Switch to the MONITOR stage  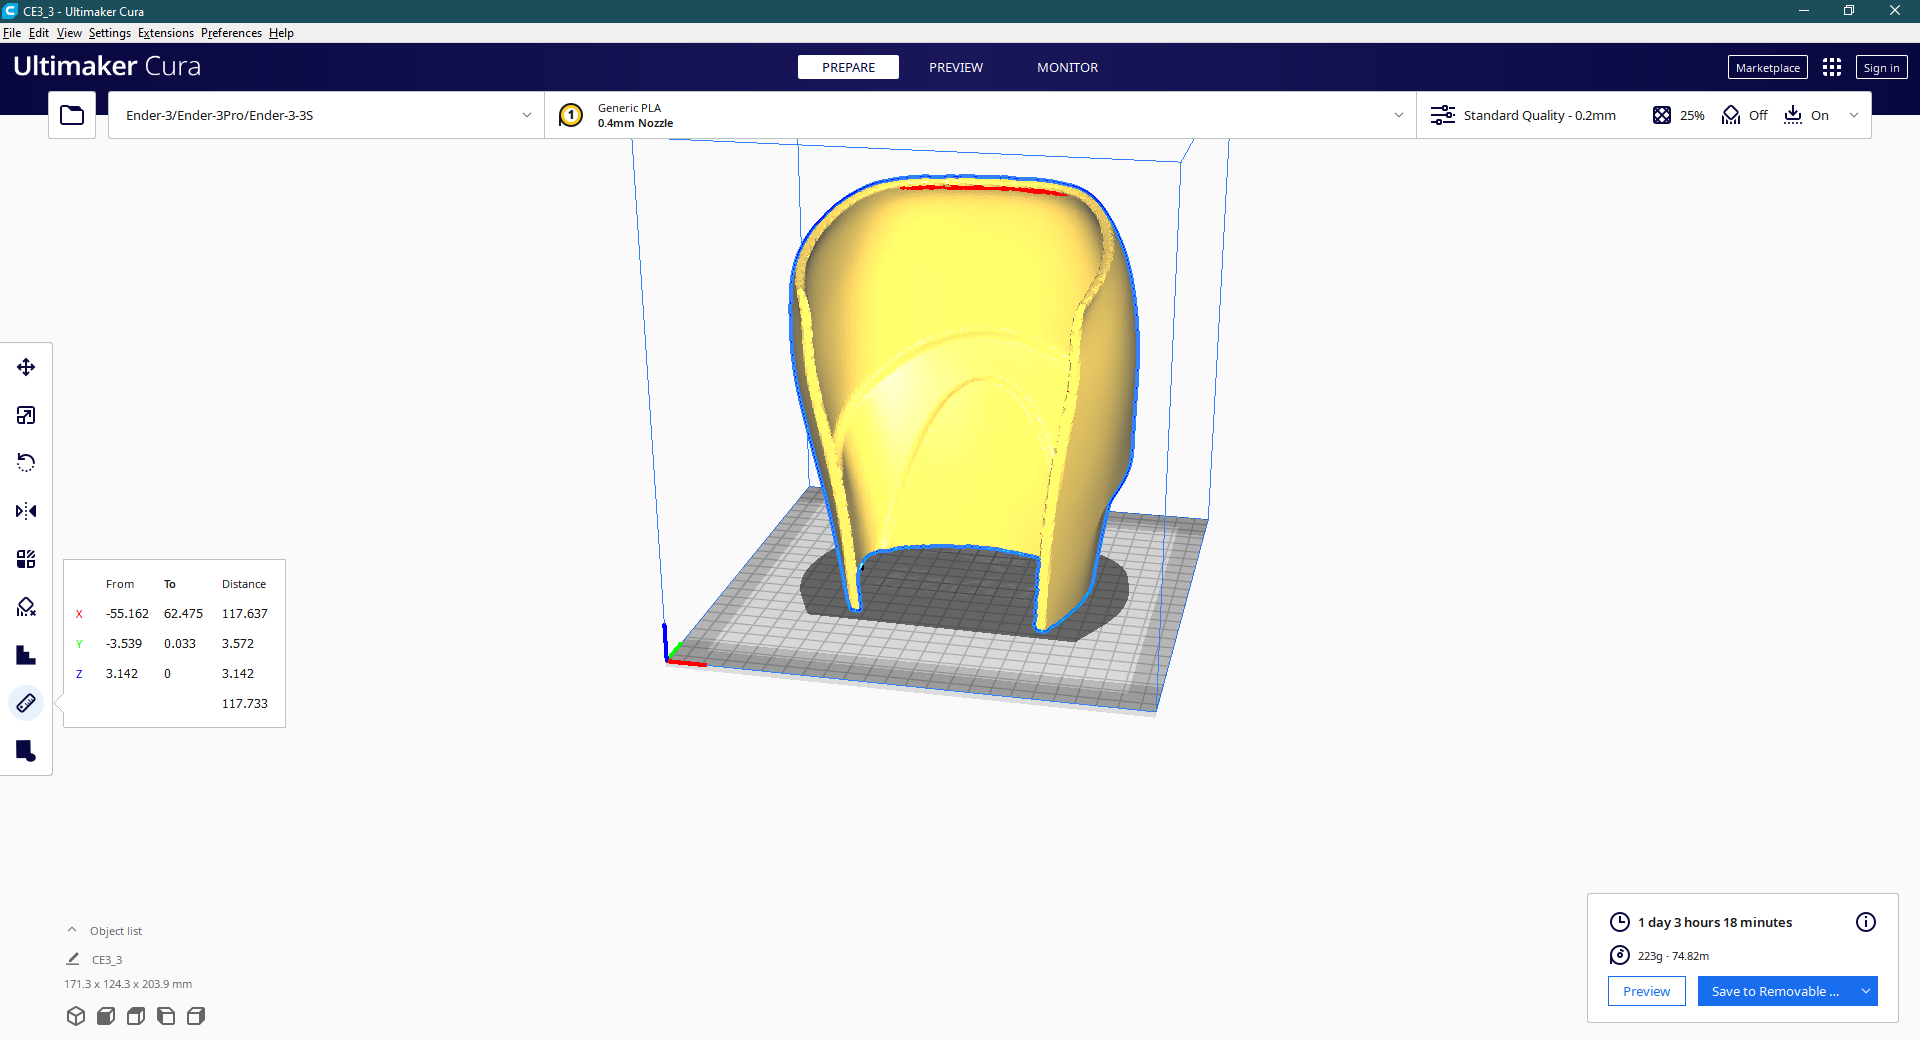coord(1067,67)
